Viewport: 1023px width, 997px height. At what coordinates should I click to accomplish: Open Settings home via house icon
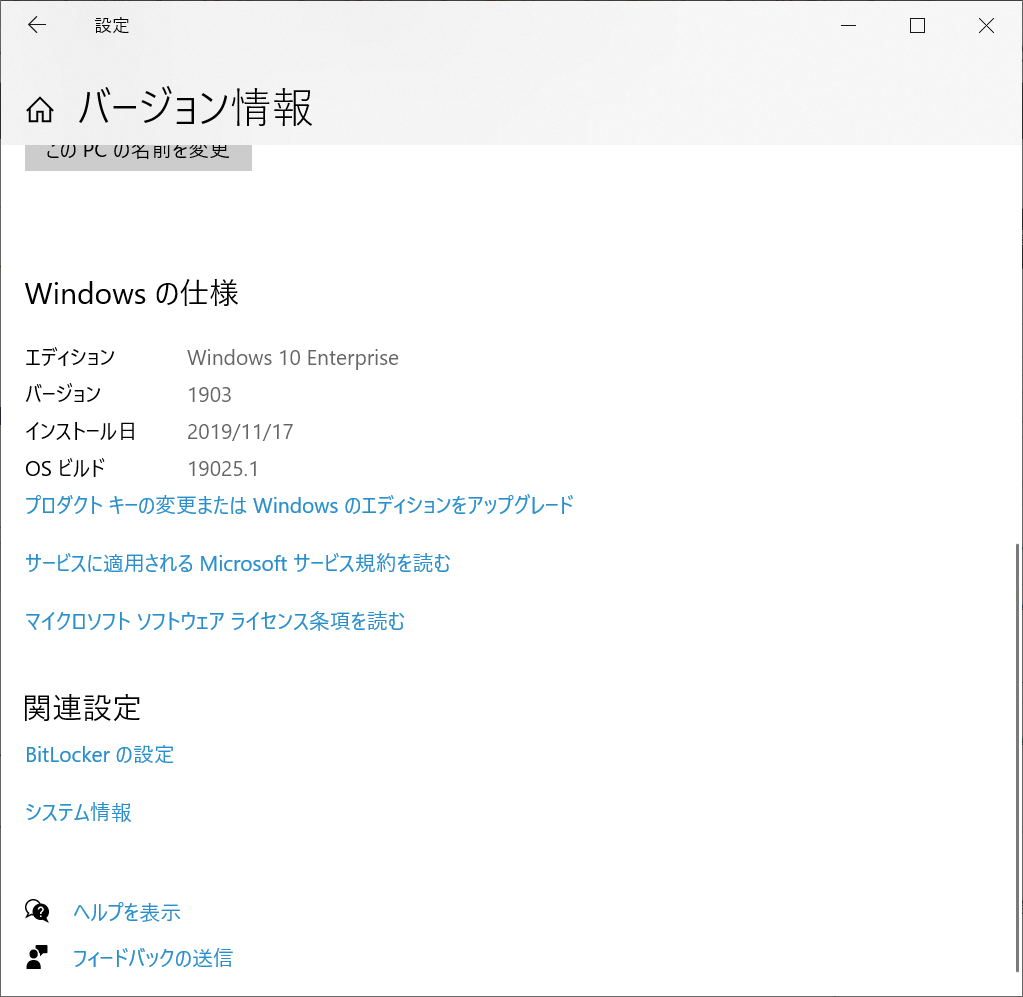[40, 110]
